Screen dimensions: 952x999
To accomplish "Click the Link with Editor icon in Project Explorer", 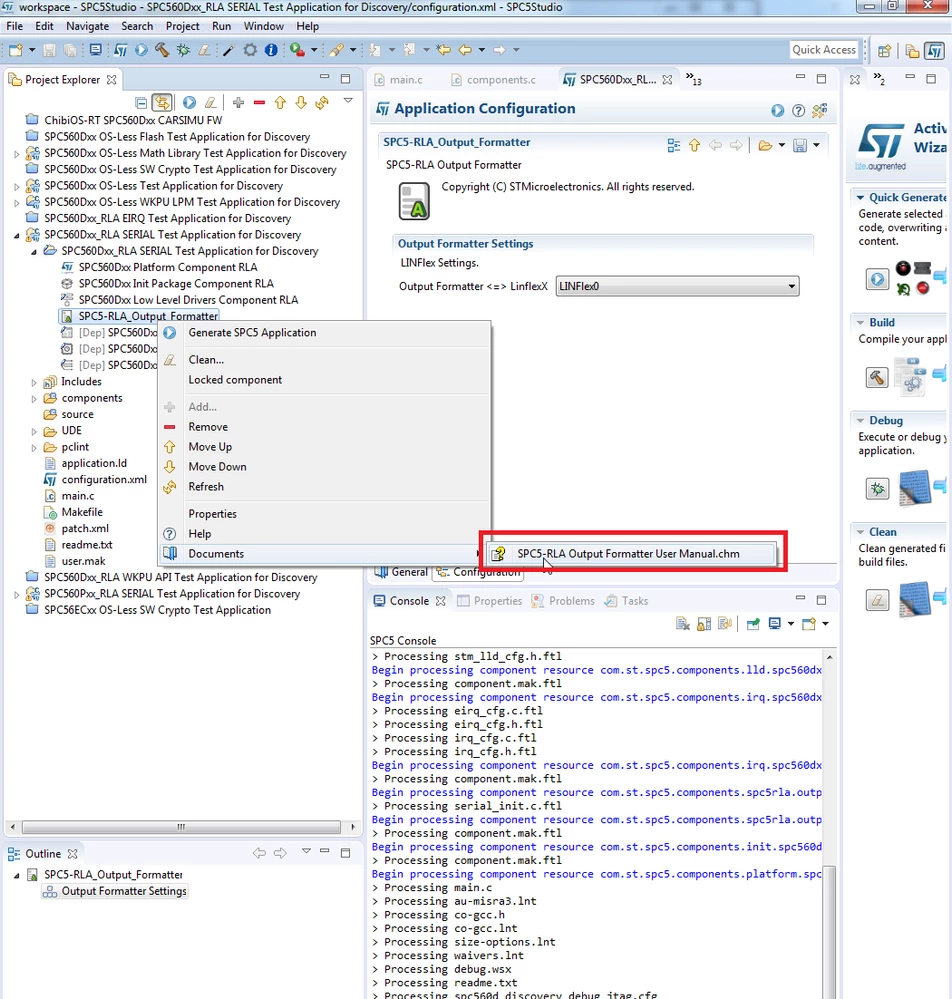I will (162, 102).
